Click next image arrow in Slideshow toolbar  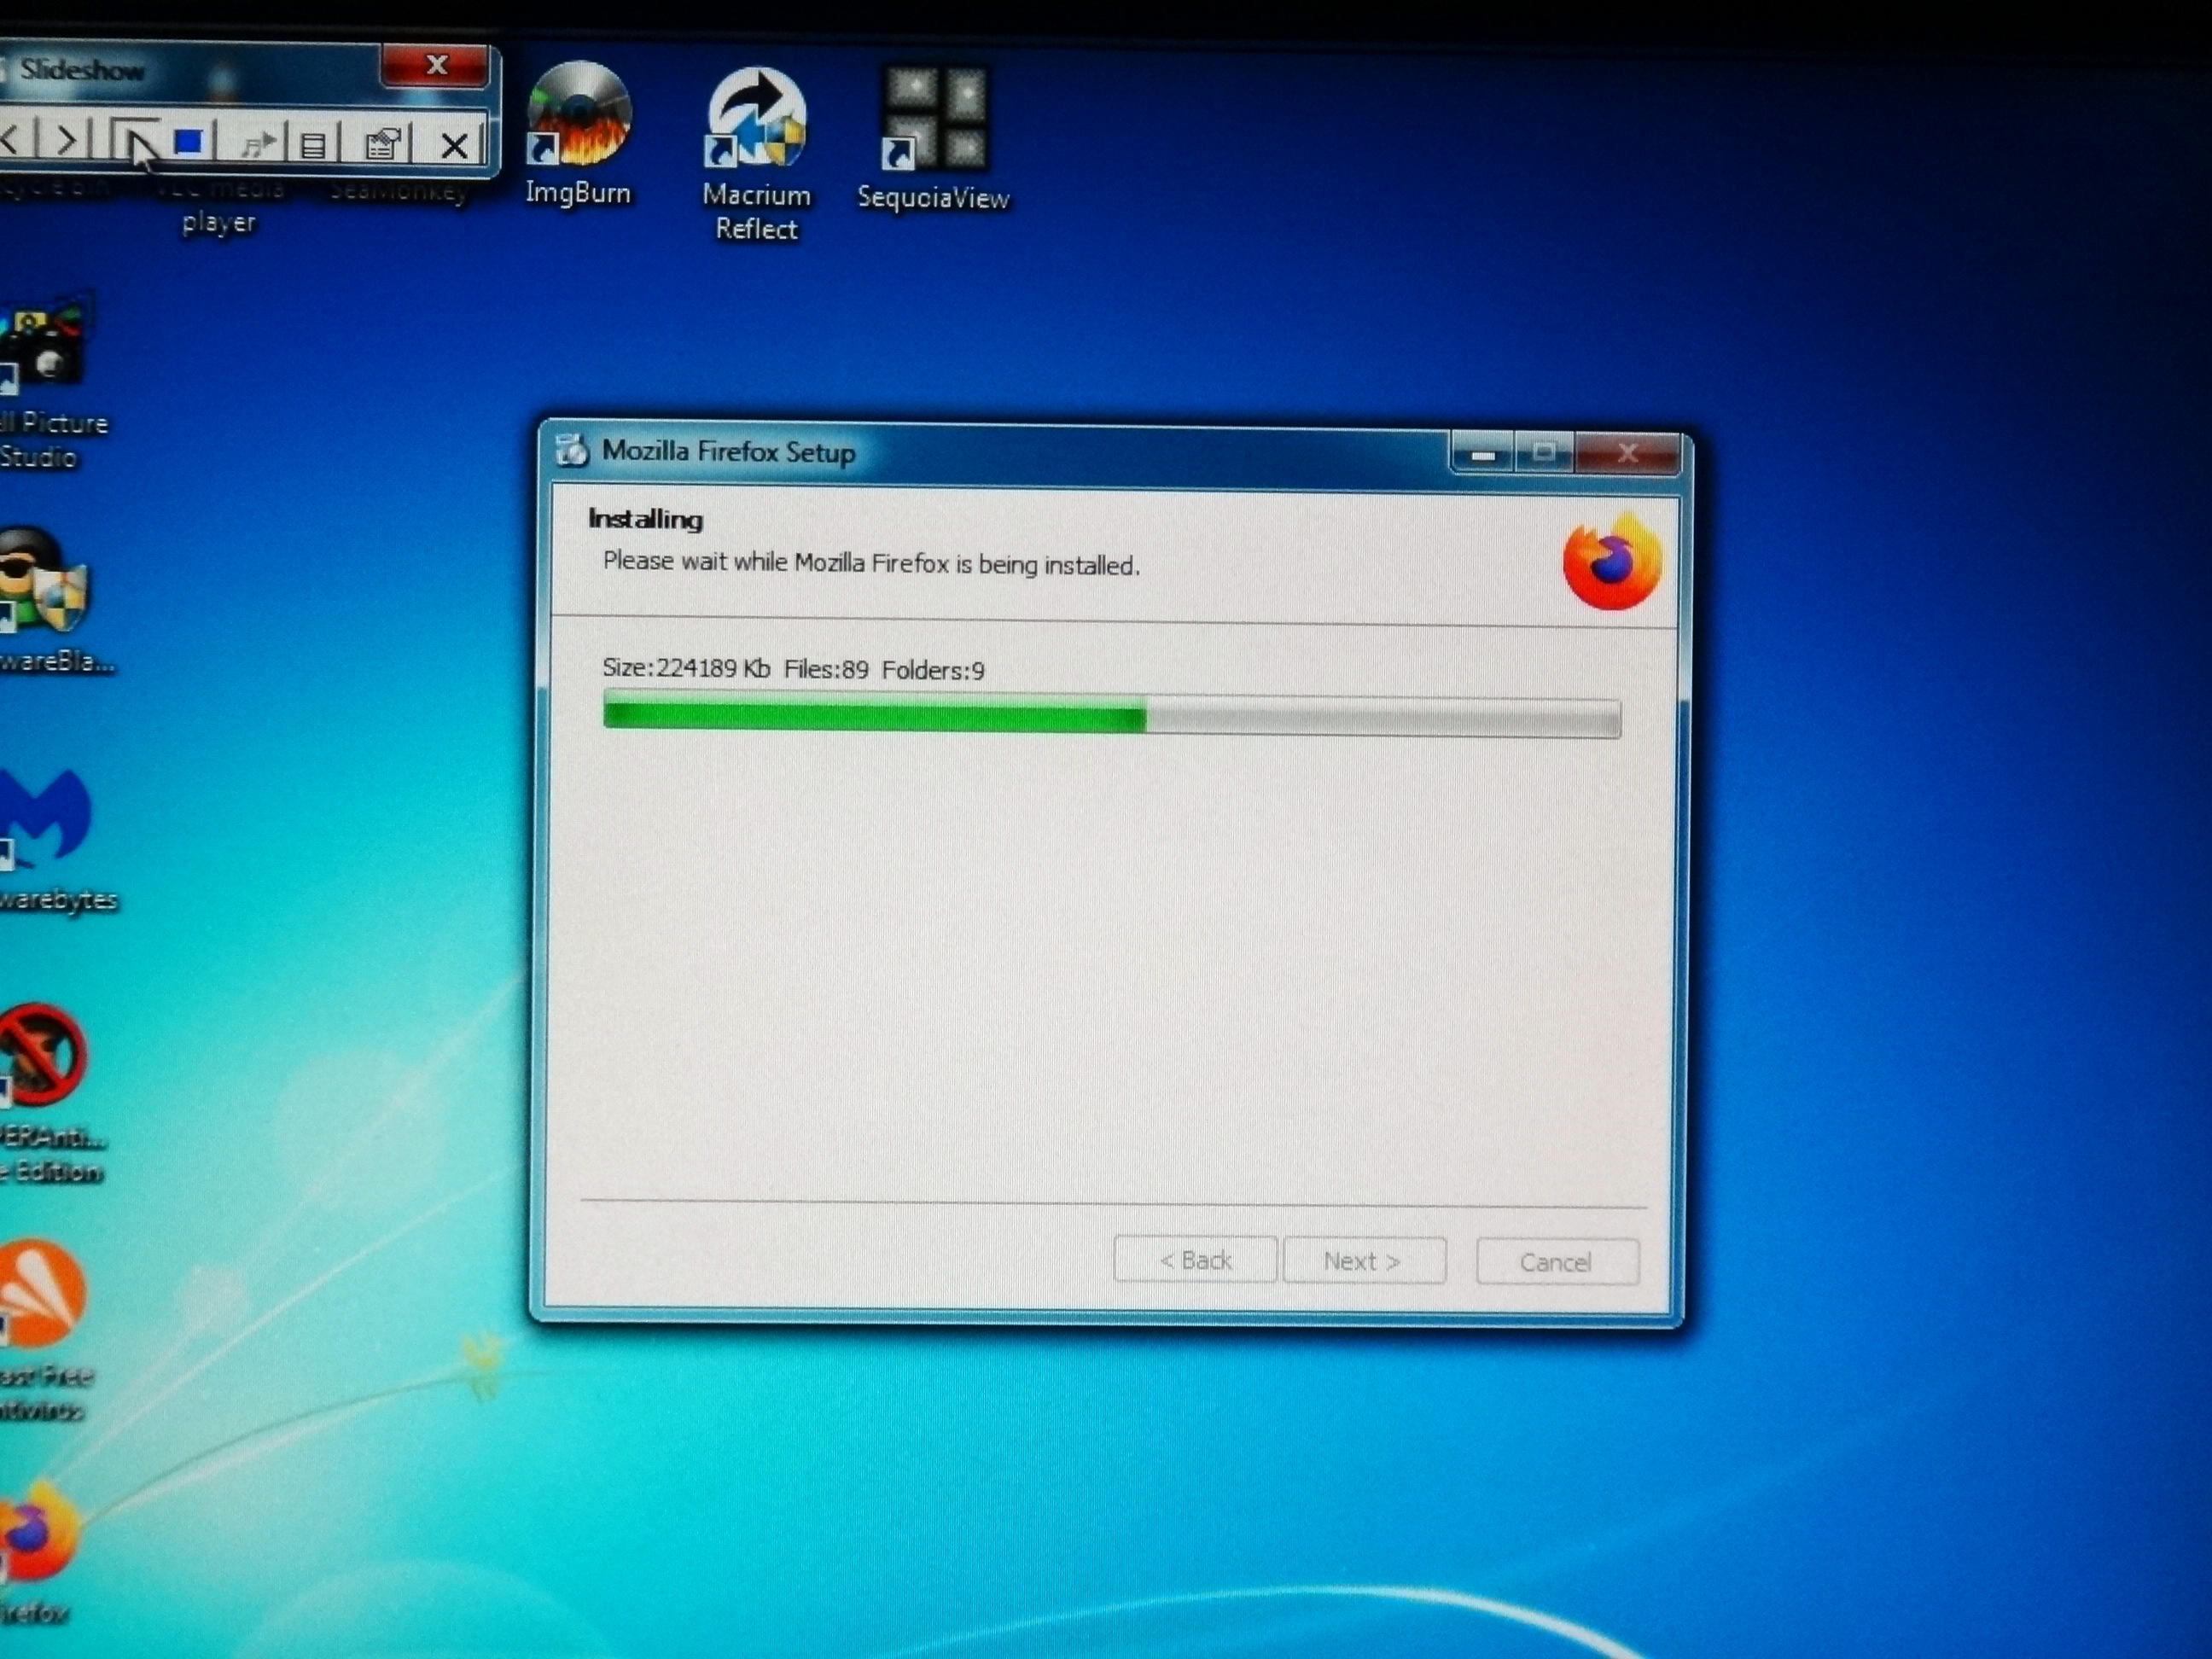click(64, 141)
